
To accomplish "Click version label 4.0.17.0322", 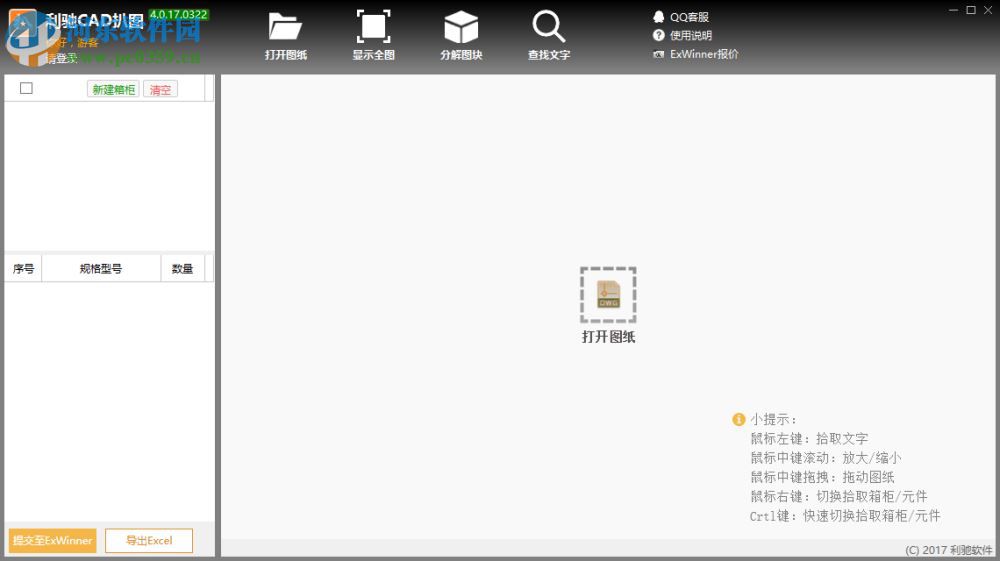I will [x=179, y=14].
